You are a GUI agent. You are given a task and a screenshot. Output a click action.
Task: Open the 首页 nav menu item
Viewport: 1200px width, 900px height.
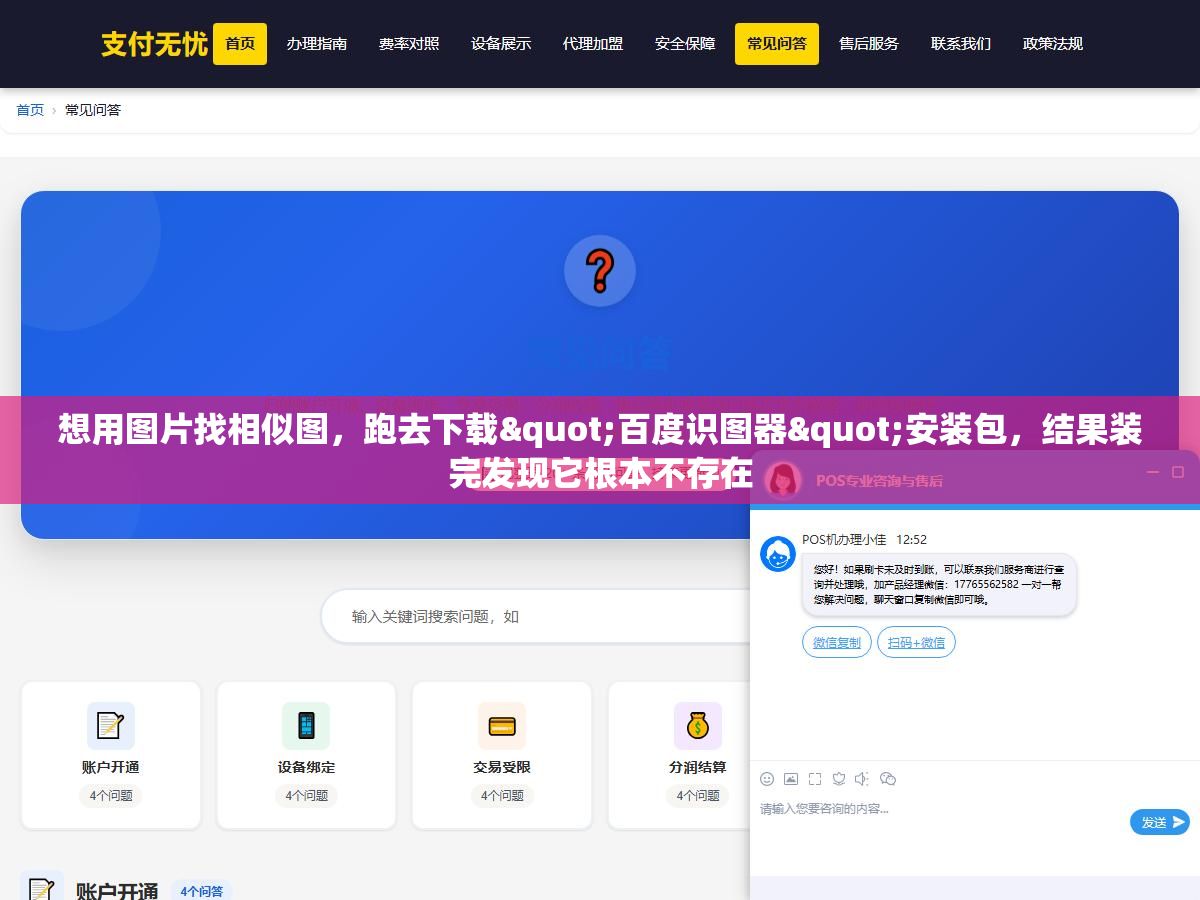tap(240, 44)
